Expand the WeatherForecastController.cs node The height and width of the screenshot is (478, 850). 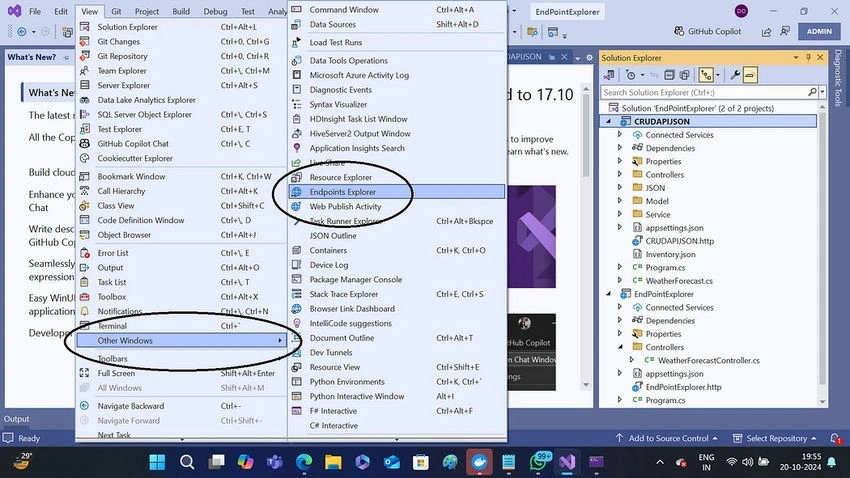coord(632,360)
